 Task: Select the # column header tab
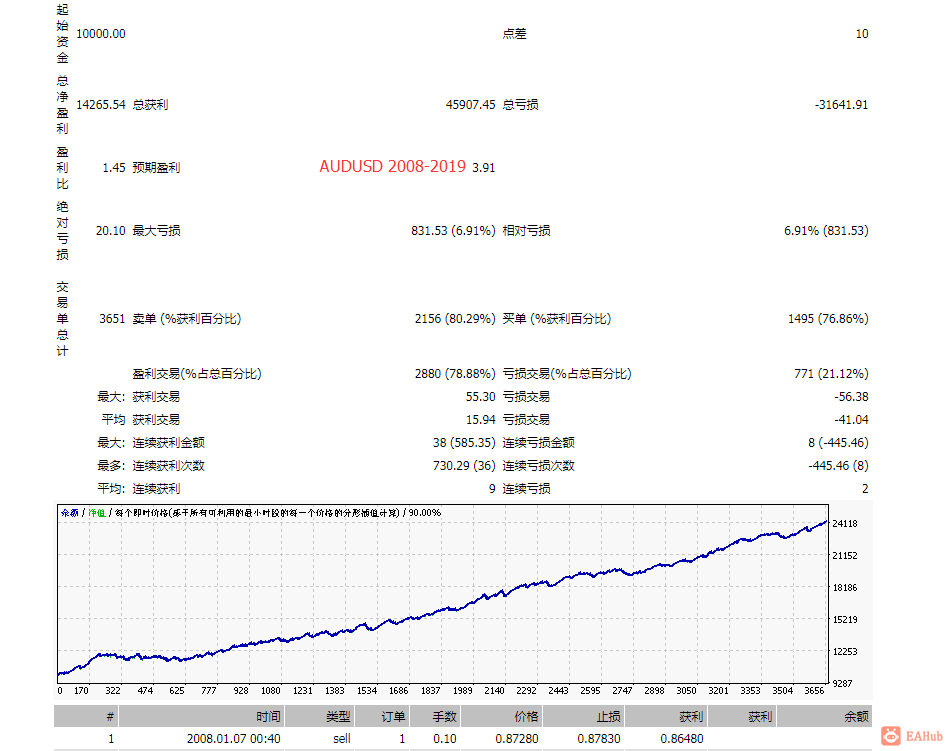pos(108,716)
